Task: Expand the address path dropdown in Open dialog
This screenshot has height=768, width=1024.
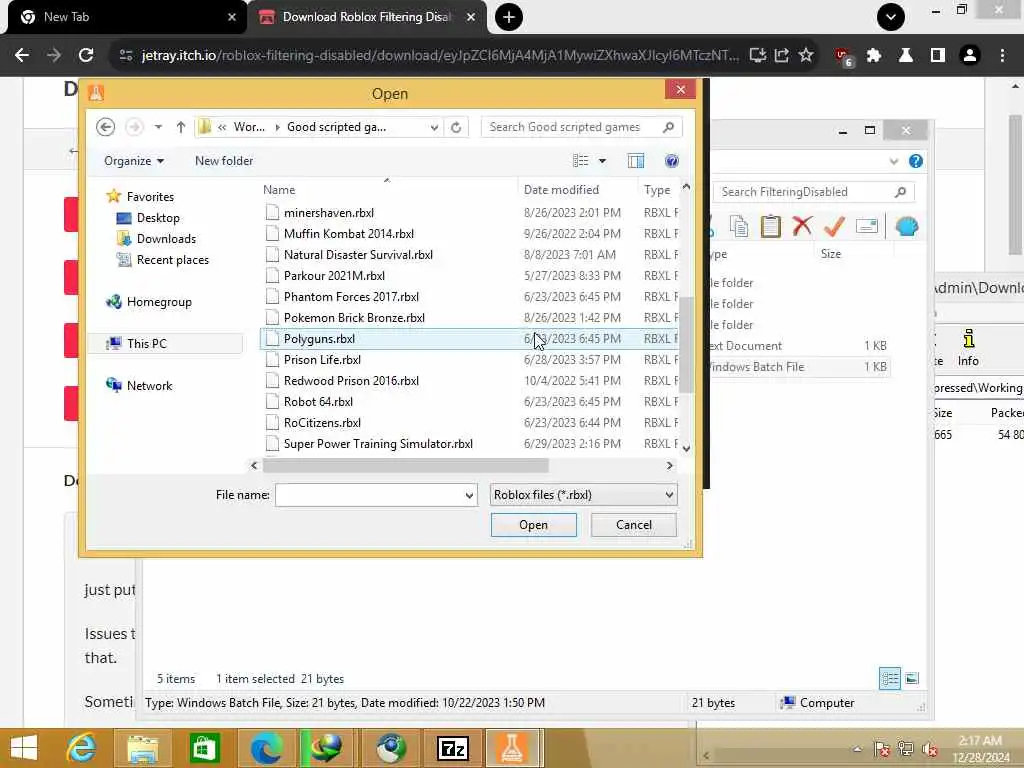Action: tap(434, 127)
